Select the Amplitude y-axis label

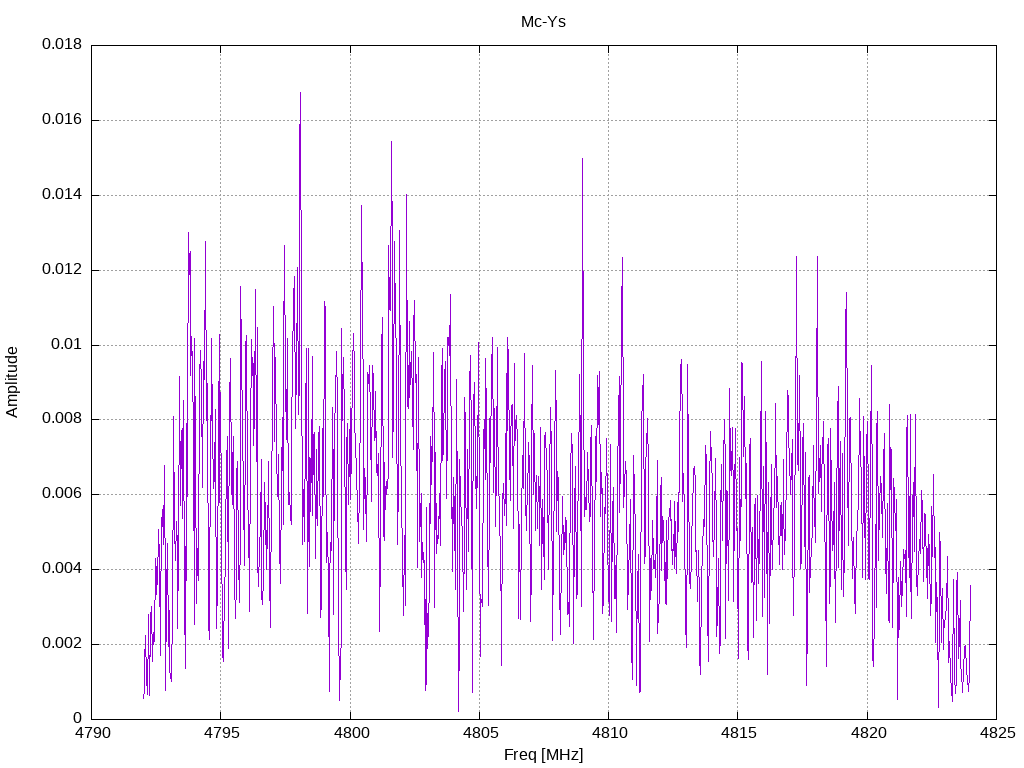click(12, 382)
